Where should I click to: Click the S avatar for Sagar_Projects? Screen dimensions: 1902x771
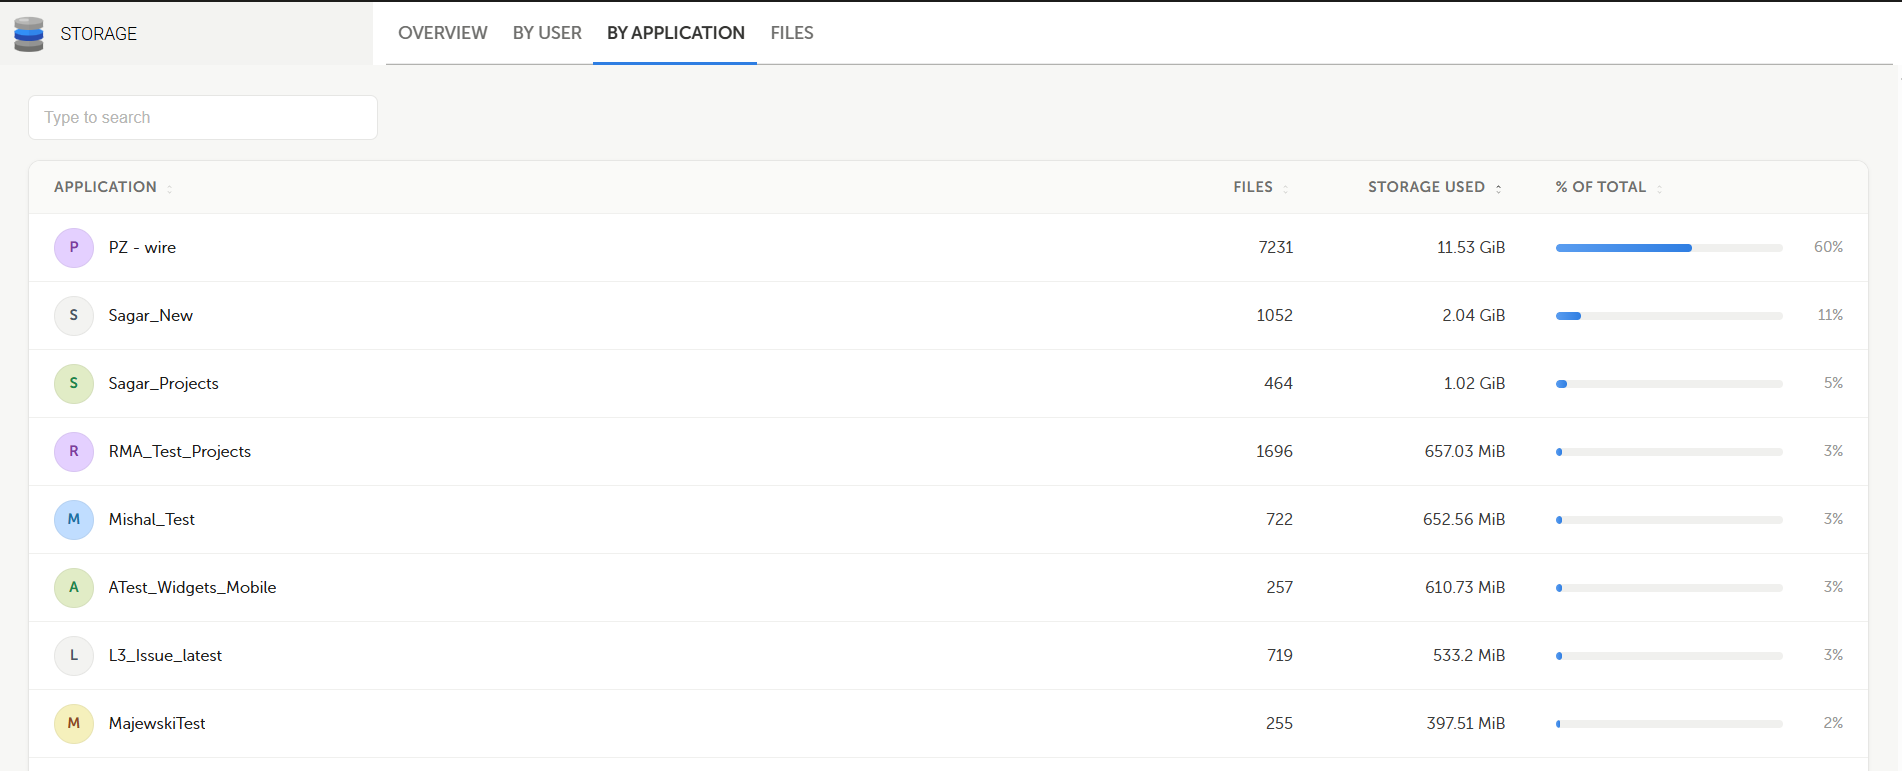(x=74, y=384)
